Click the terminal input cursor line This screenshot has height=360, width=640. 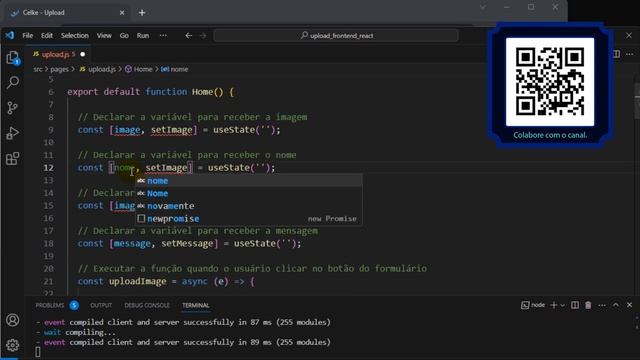(x=38, y=352)
